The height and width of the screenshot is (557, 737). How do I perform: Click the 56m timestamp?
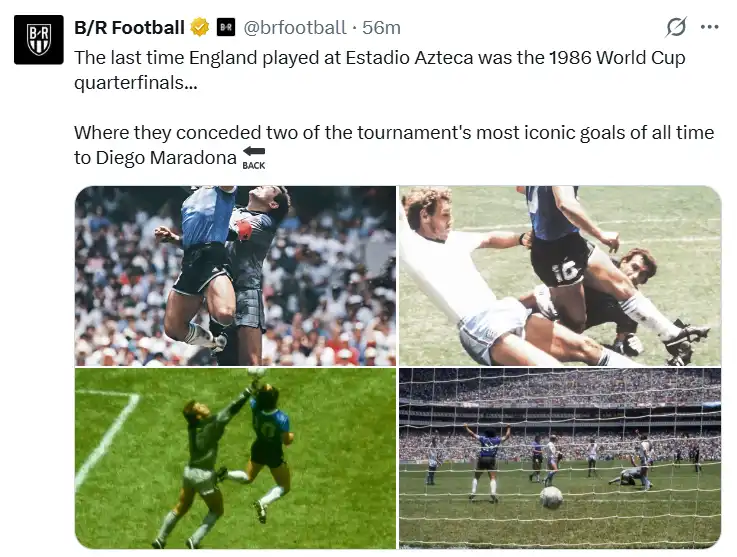[x=381, y=27]
